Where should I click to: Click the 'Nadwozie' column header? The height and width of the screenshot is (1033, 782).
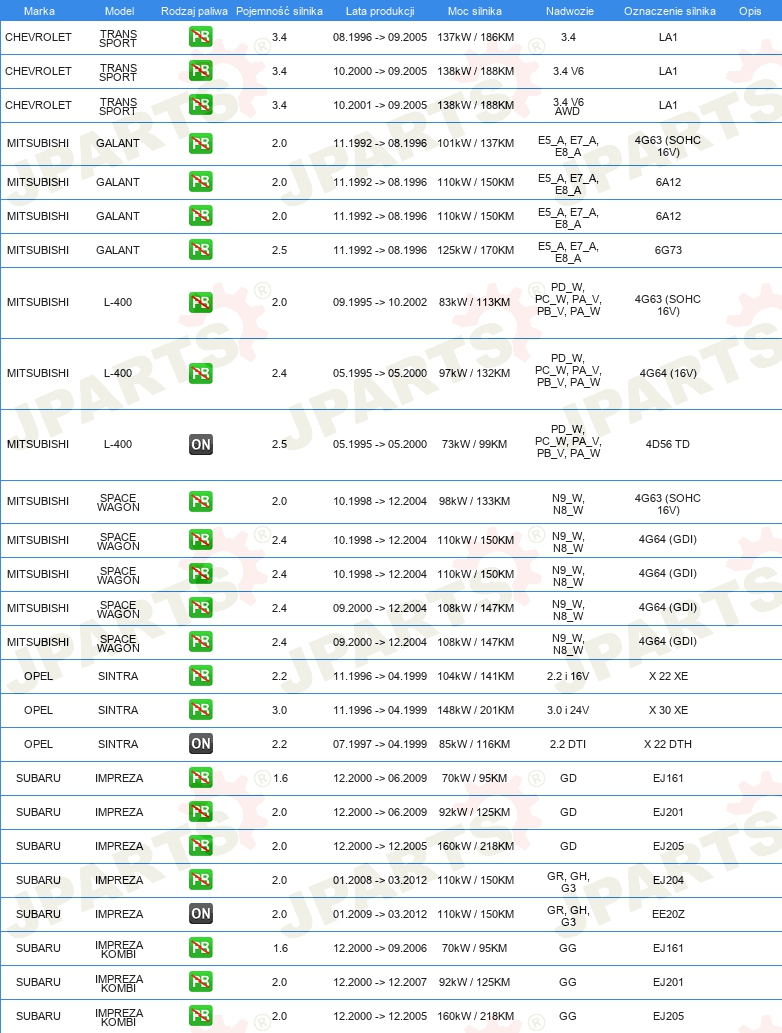coord(570,11)
